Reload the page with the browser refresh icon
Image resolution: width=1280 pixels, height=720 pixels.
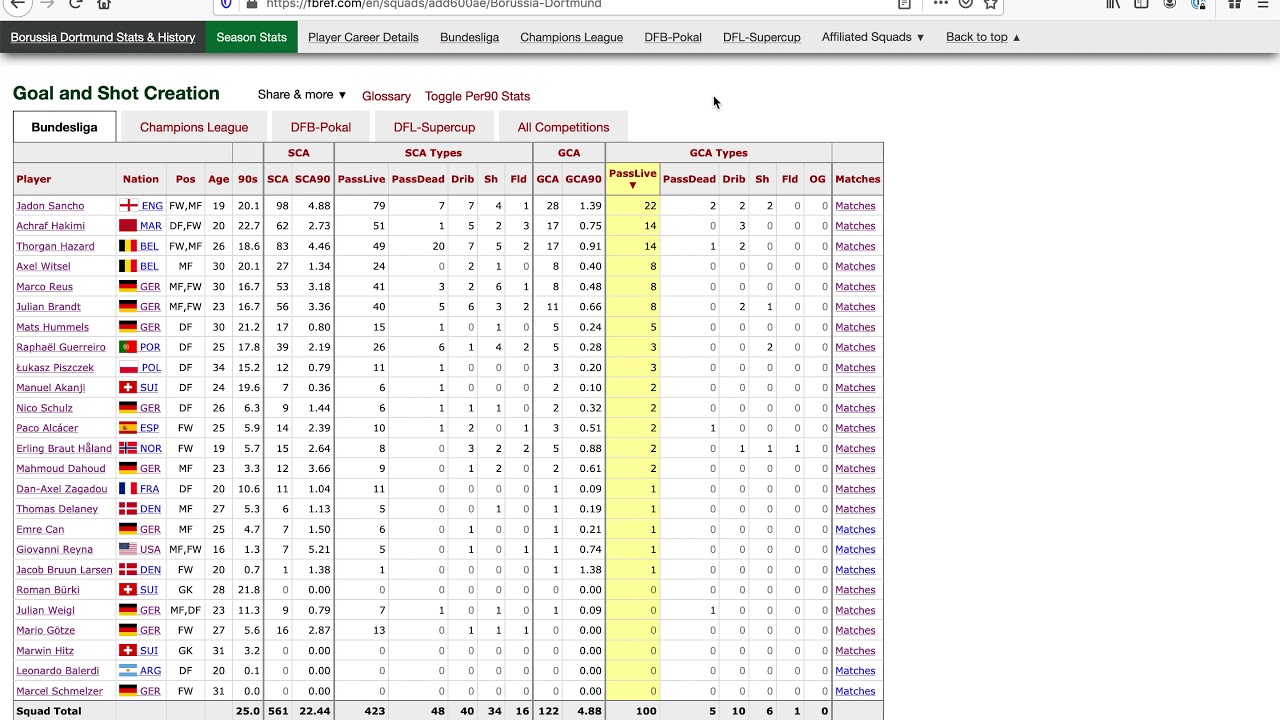75,4
